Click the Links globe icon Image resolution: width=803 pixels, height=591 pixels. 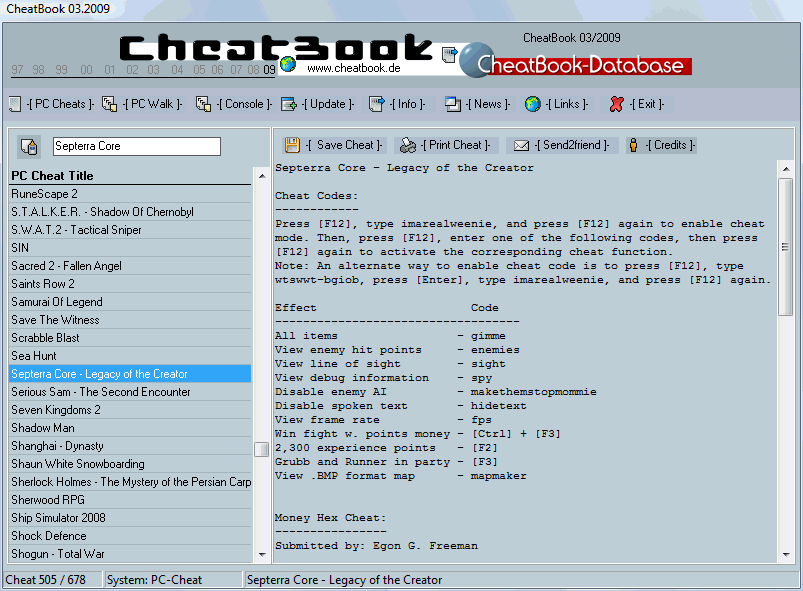click(533, 104)
